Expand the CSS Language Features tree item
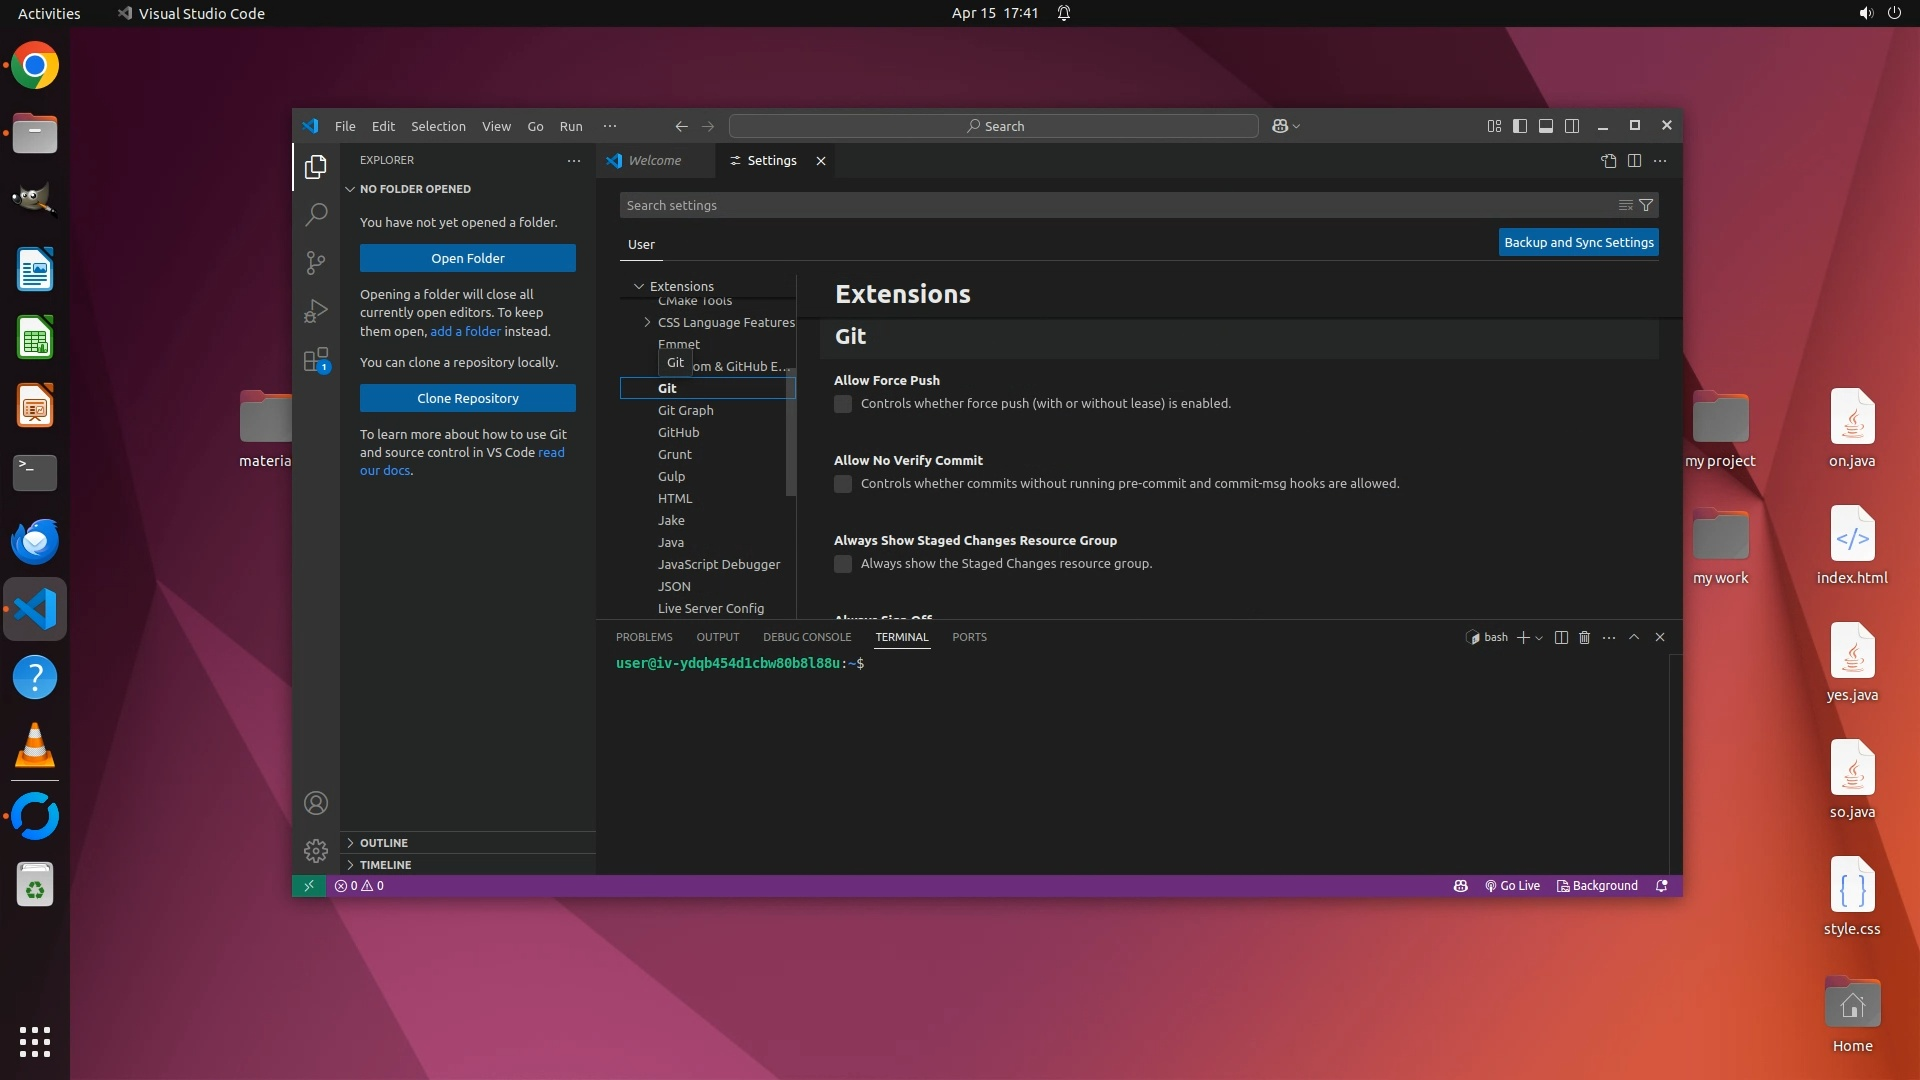Image resolution: width=1920 pixels, height=1080 pixels. [647, 322]
